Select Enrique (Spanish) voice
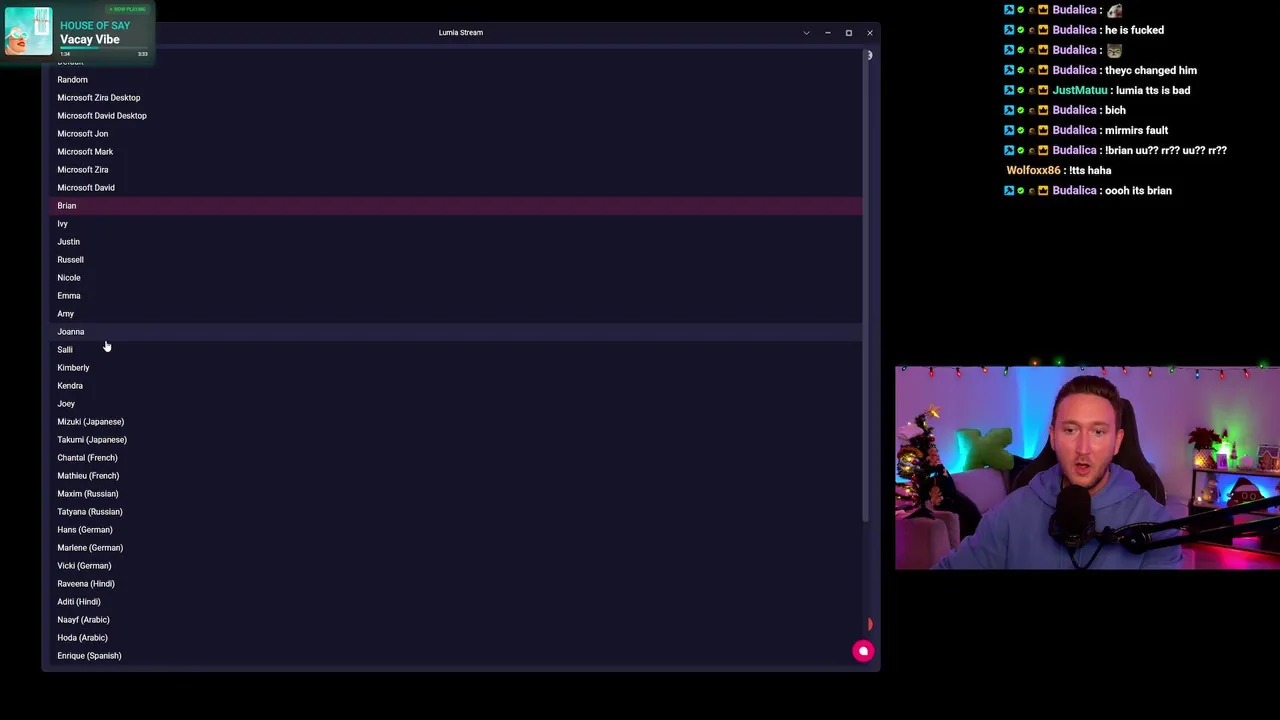1280x720 pixels. coord(455,656)
